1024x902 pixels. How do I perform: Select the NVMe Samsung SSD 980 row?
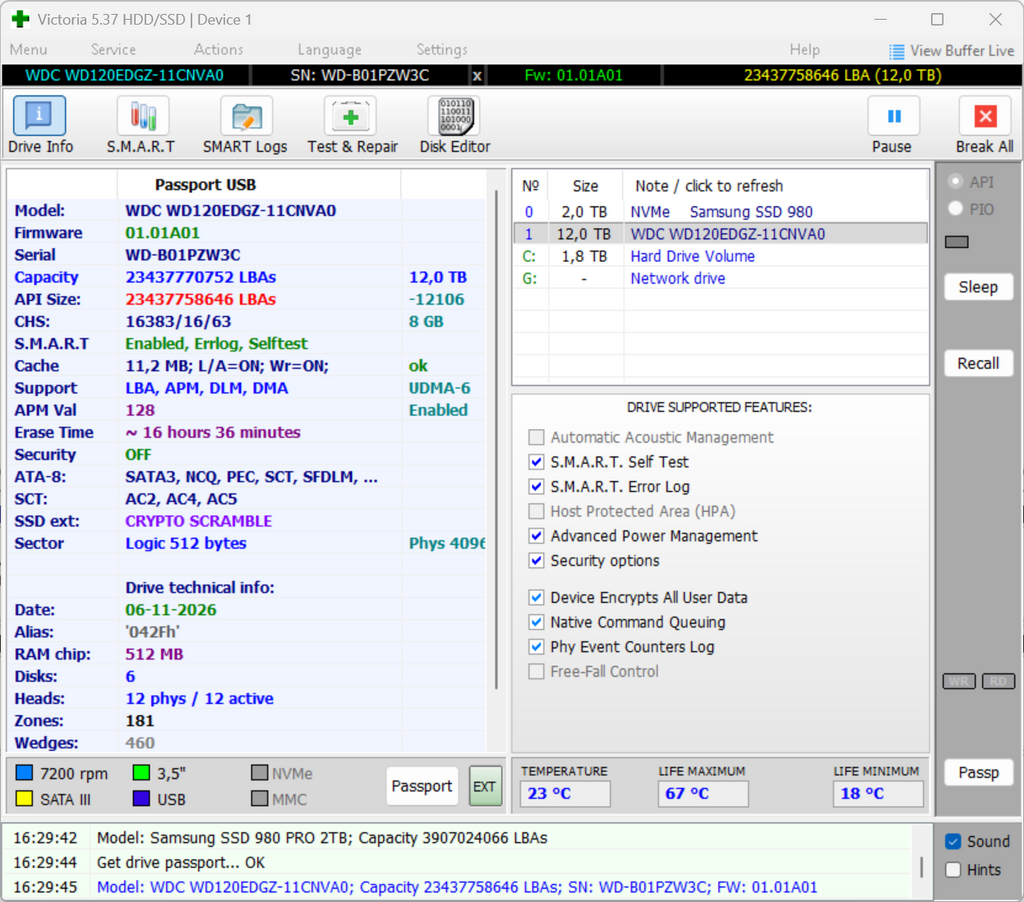coord(720,212)
